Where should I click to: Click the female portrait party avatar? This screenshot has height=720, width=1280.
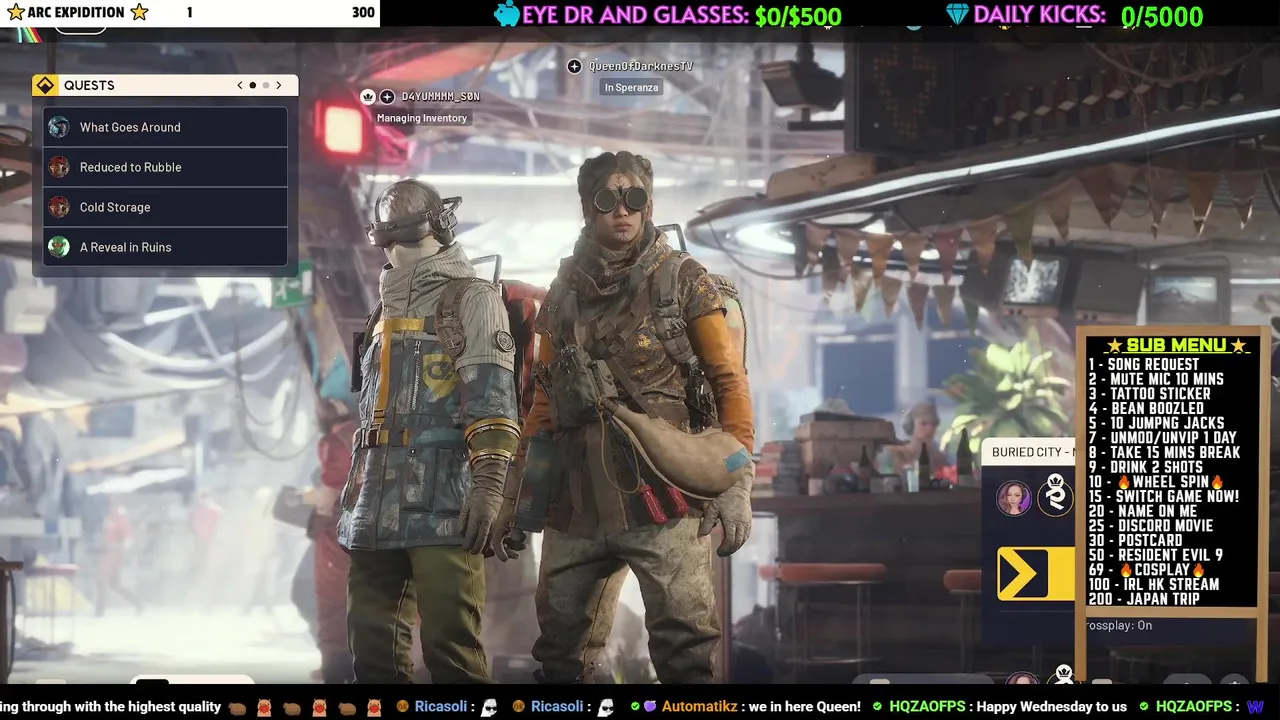(x=1013, y=497)
